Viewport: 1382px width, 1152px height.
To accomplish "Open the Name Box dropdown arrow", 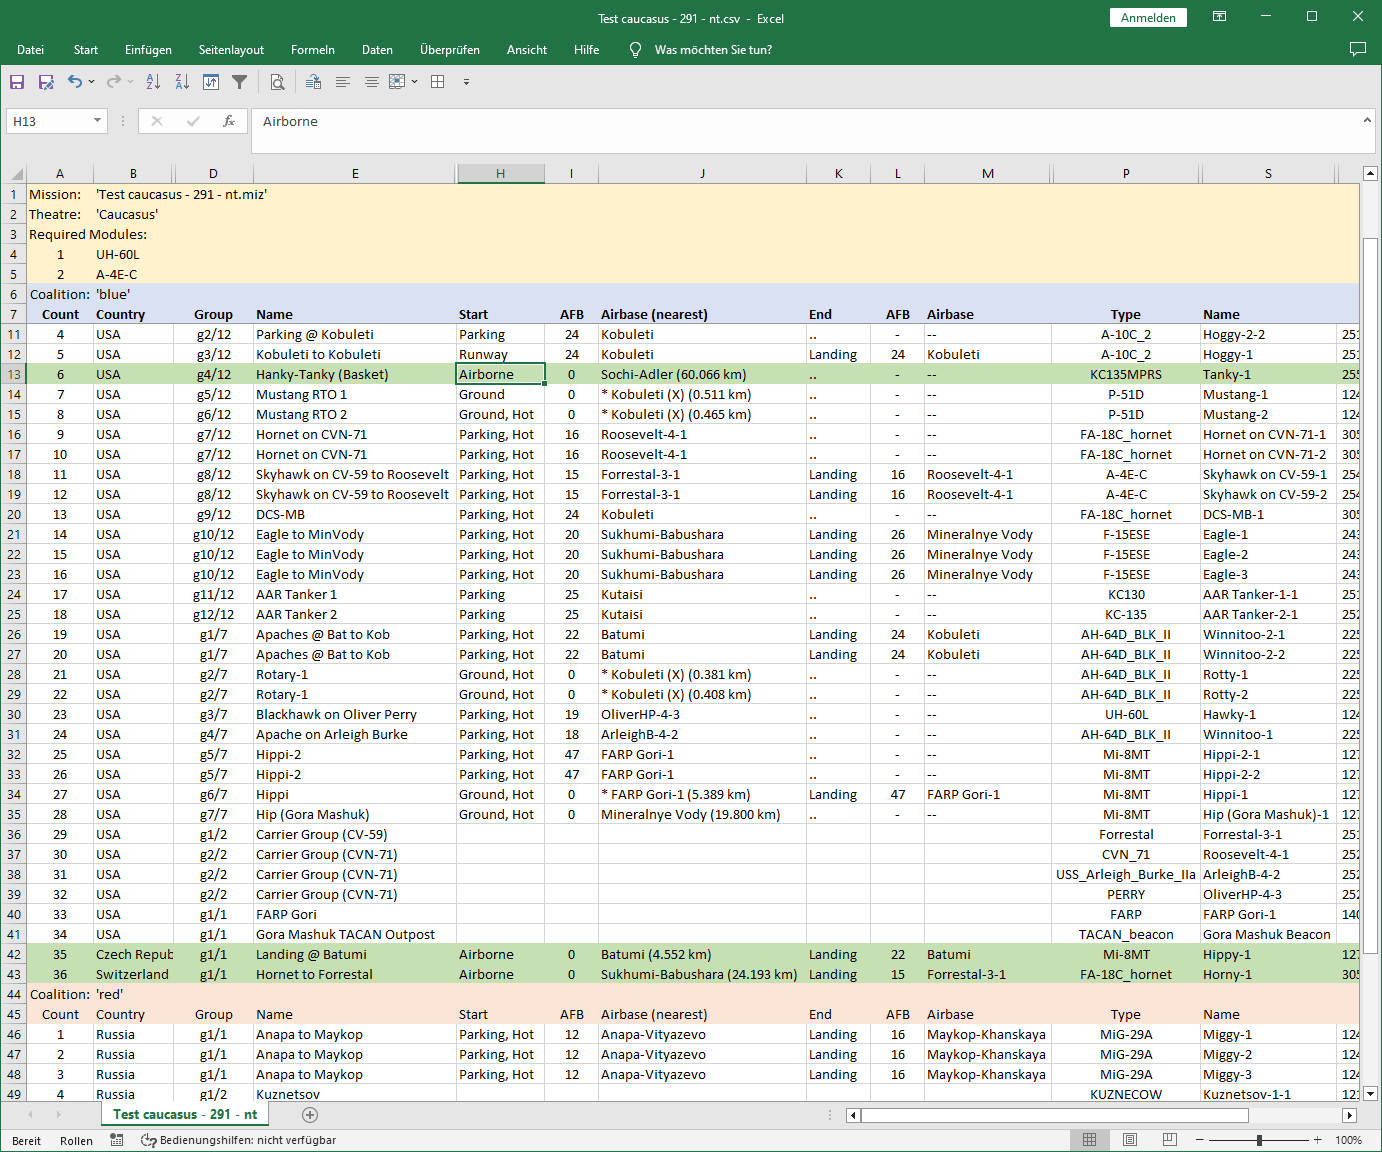I will [x=97, y=121].
